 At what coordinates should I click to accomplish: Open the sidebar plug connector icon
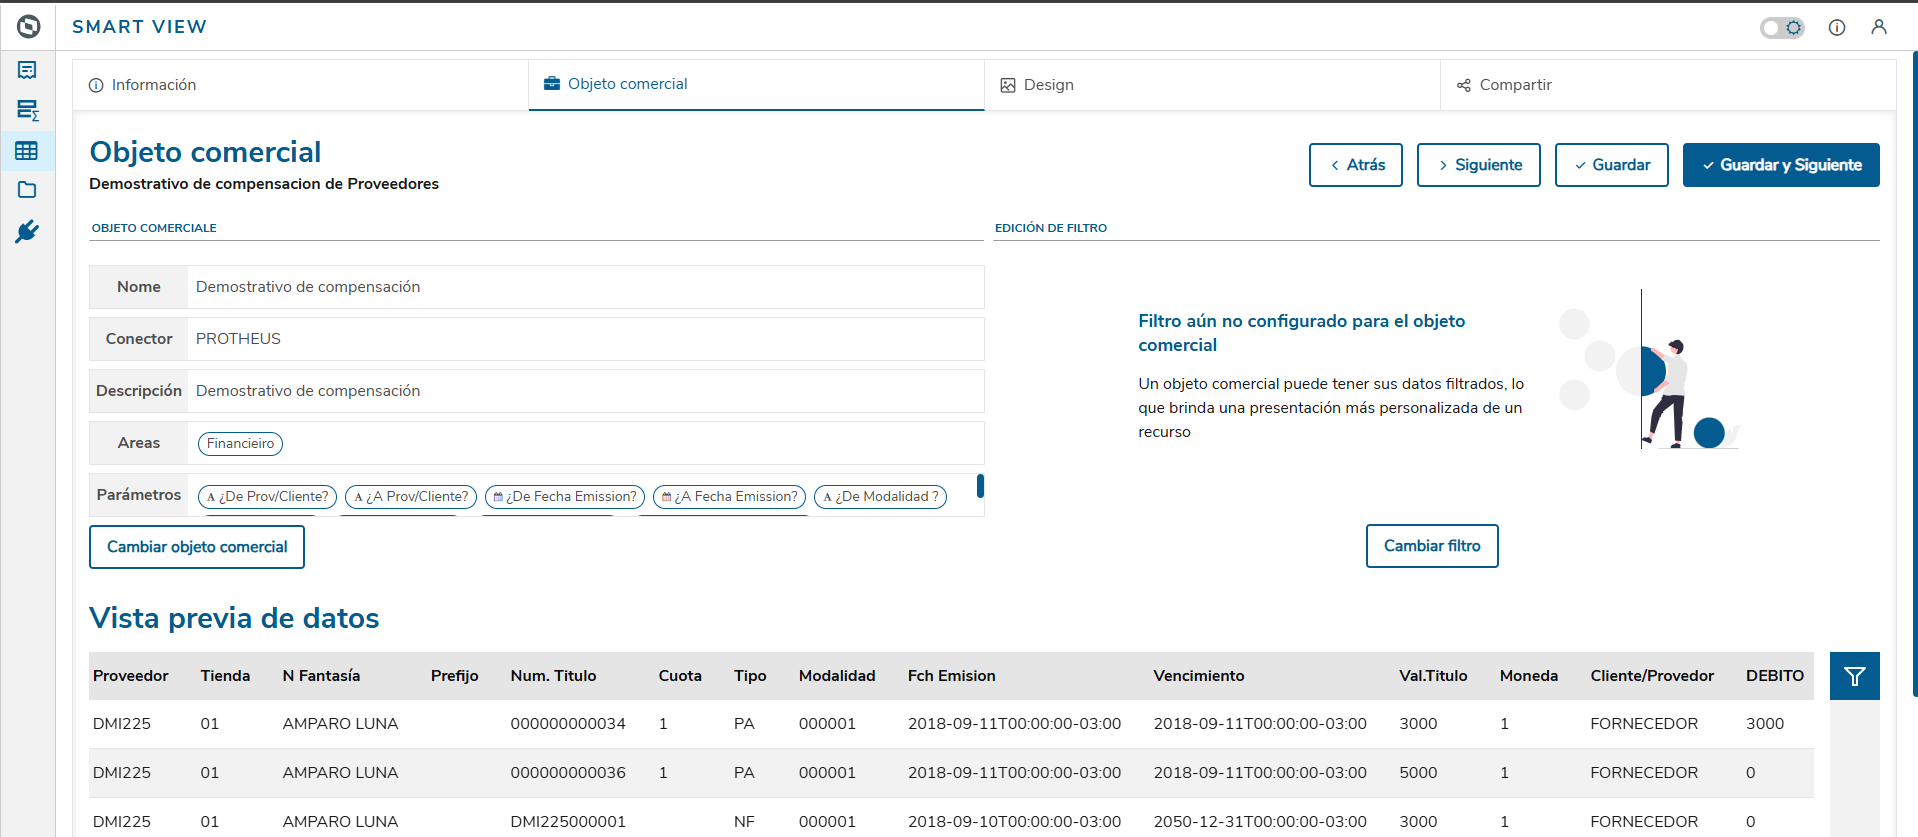[x=27, y=232]
